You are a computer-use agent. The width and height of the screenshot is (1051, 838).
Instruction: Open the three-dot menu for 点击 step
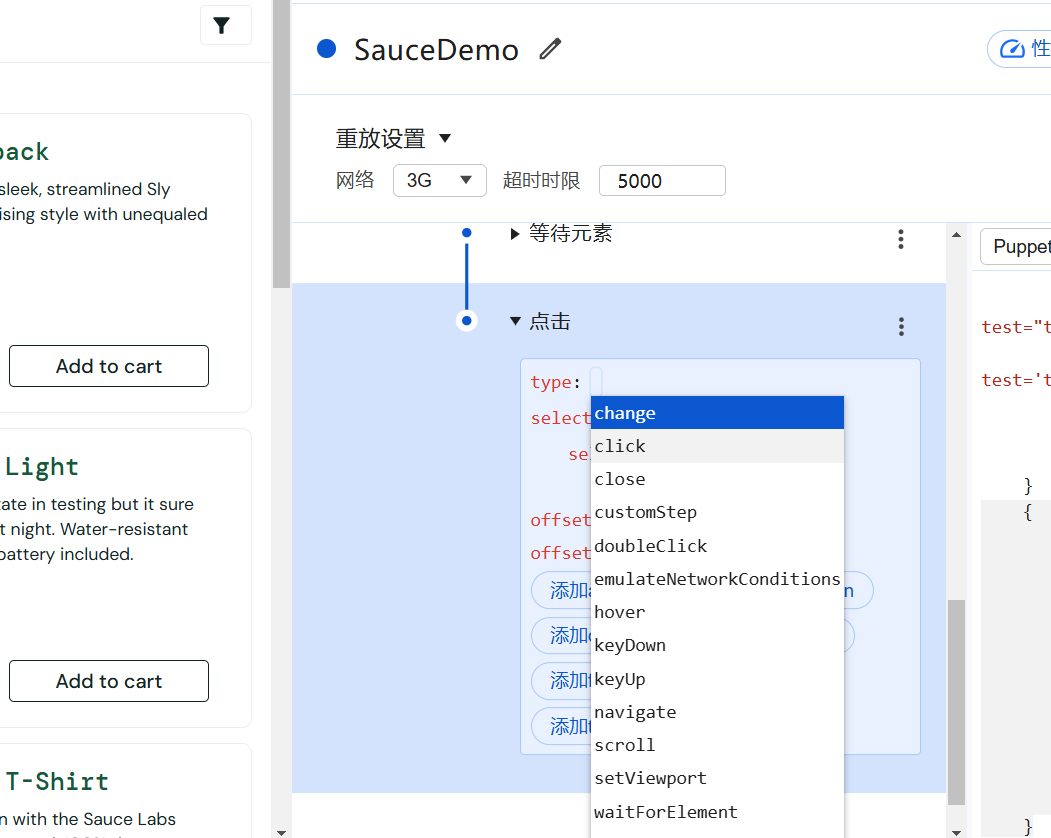click(901, 326)
